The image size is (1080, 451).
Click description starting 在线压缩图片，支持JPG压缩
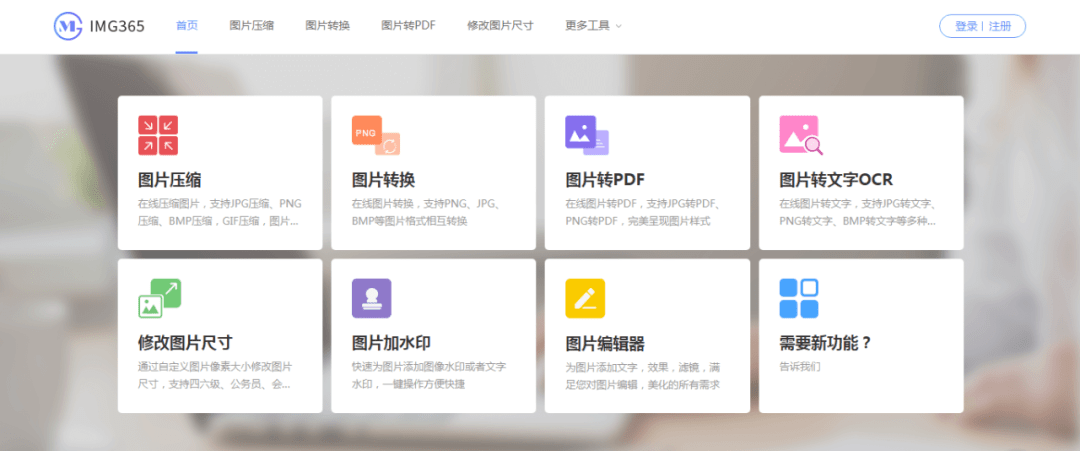pos(220,213)
